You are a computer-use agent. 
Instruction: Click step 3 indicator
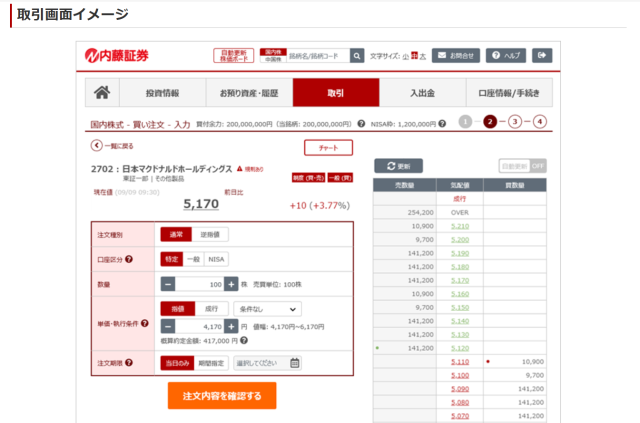click(x=515, y=122)
